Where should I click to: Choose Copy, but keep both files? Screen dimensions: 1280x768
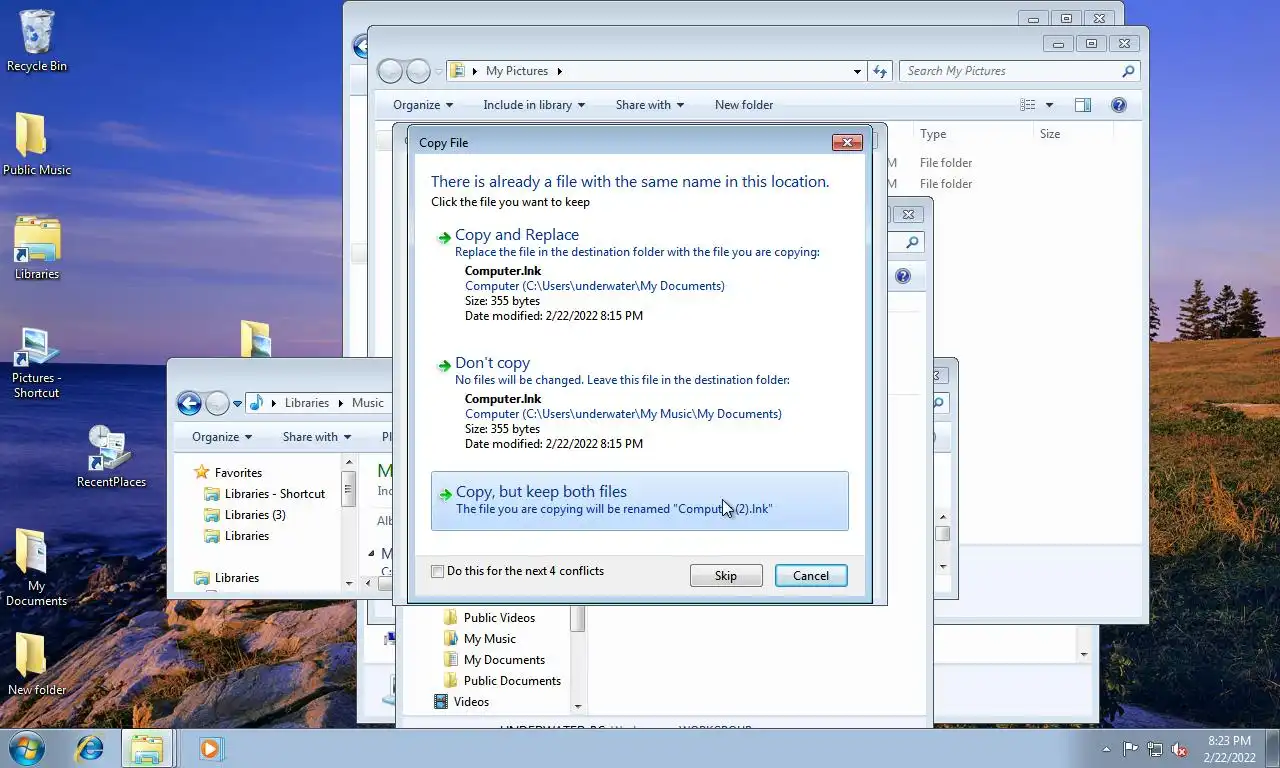click(x=640, y=501)
